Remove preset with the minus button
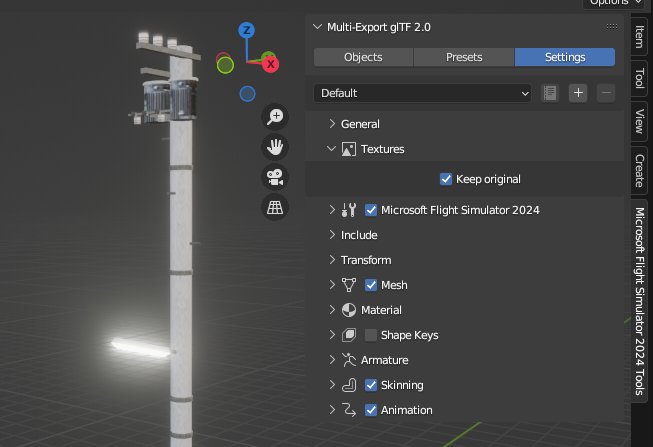The image size is (653, 447). pyautogui.click(x=606, y=93)
